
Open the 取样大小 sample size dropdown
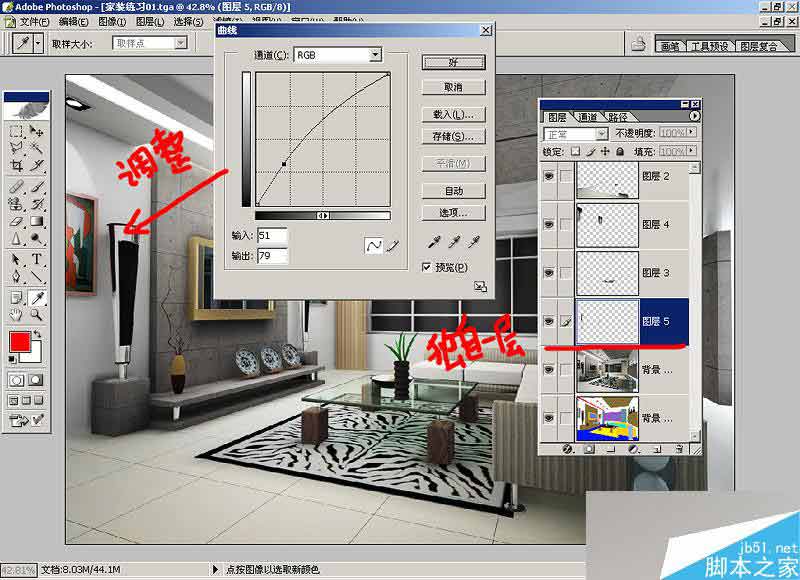[x=181, y=43]
